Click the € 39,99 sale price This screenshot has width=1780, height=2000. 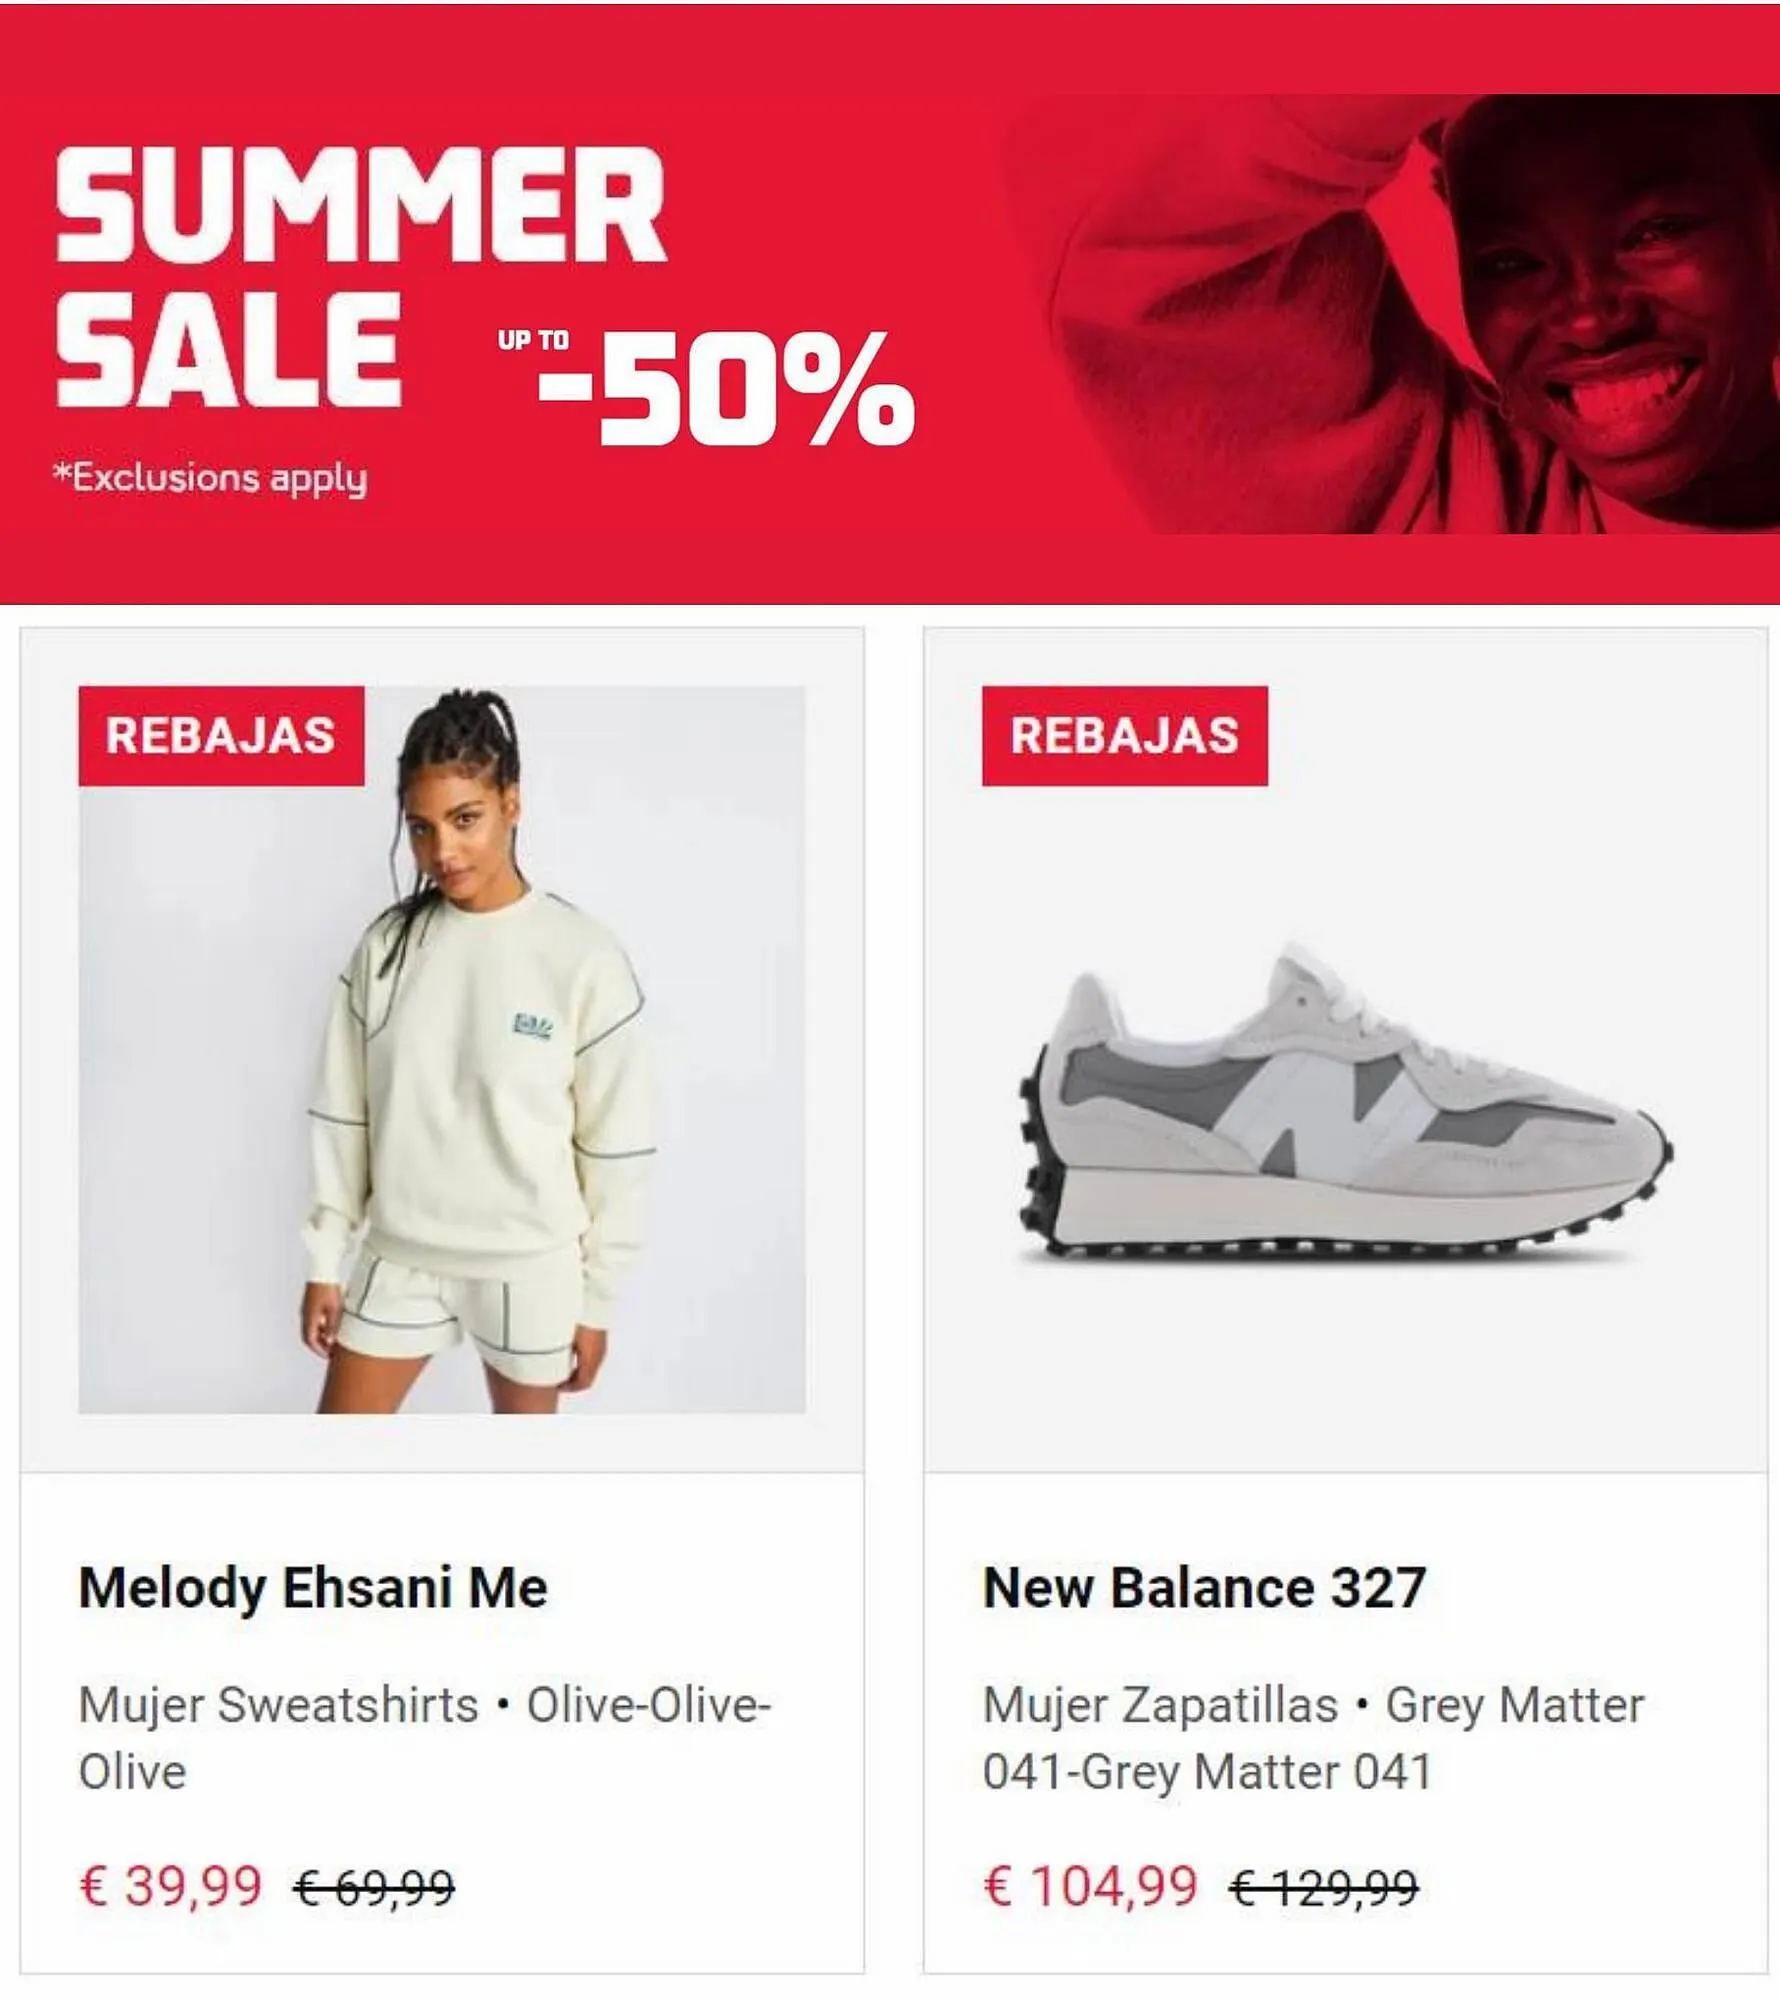point(171,1886)
